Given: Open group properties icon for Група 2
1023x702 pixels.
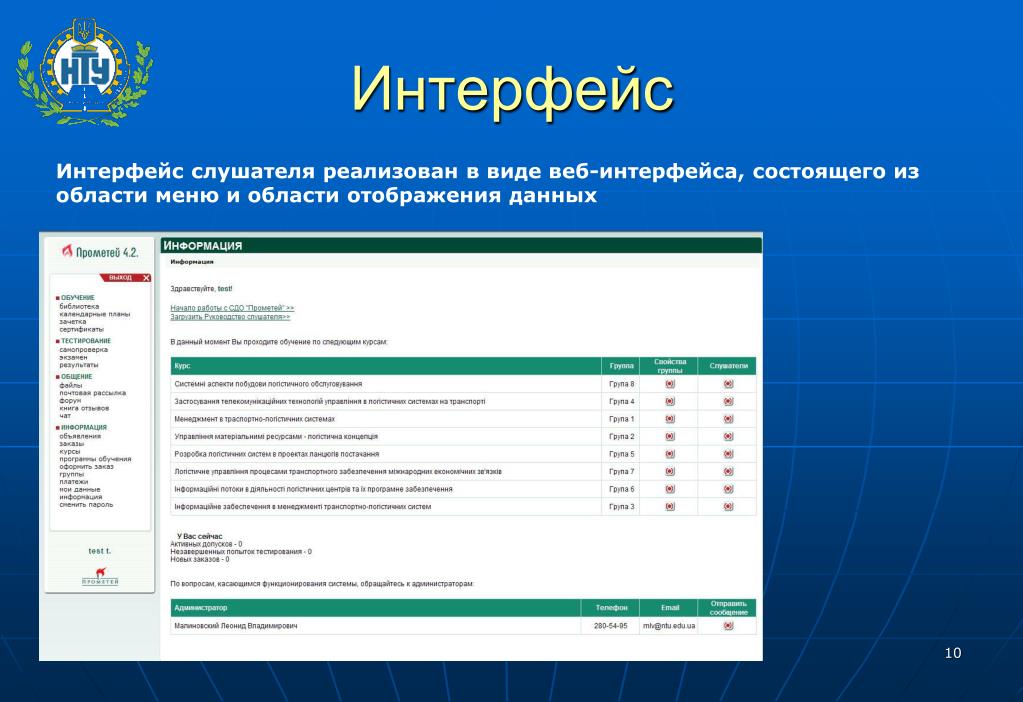Looking at the screenshot, I should click(x=670, y=436).
